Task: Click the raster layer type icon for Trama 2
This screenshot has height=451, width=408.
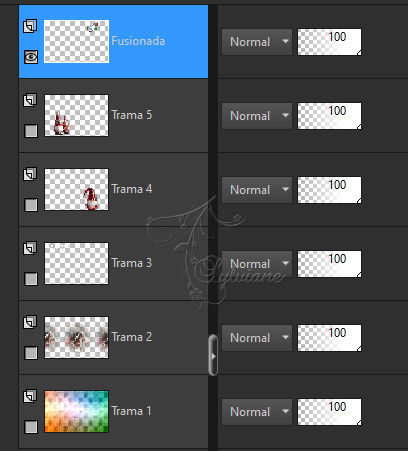Action: point(30,322)
